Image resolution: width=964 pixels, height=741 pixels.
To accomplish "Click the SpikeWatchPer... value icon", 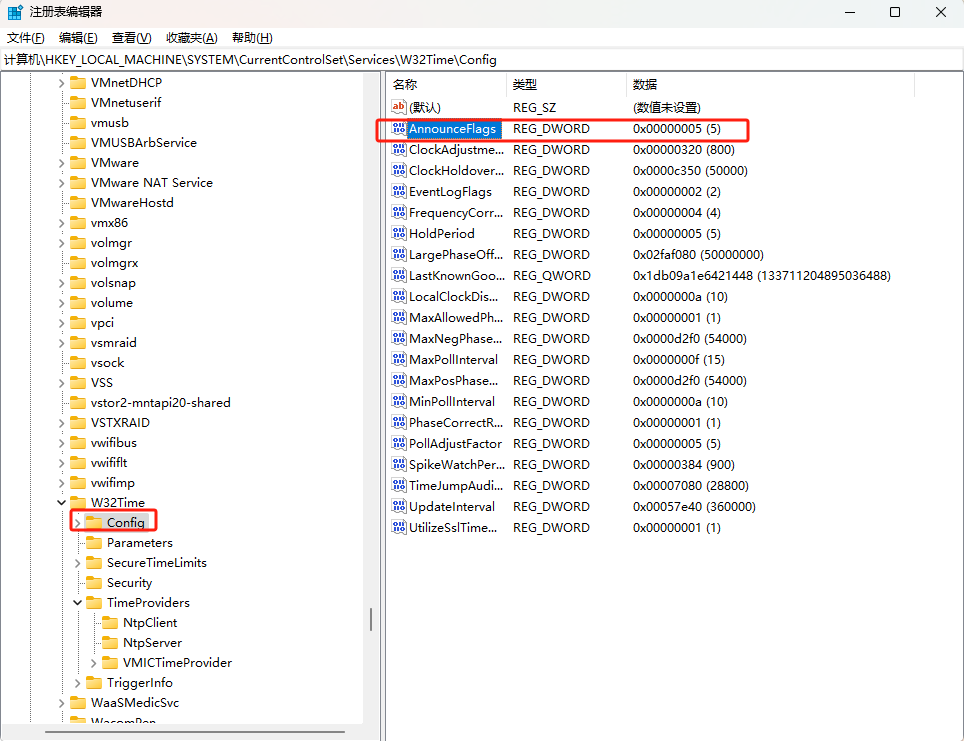I will pos(399,464).
